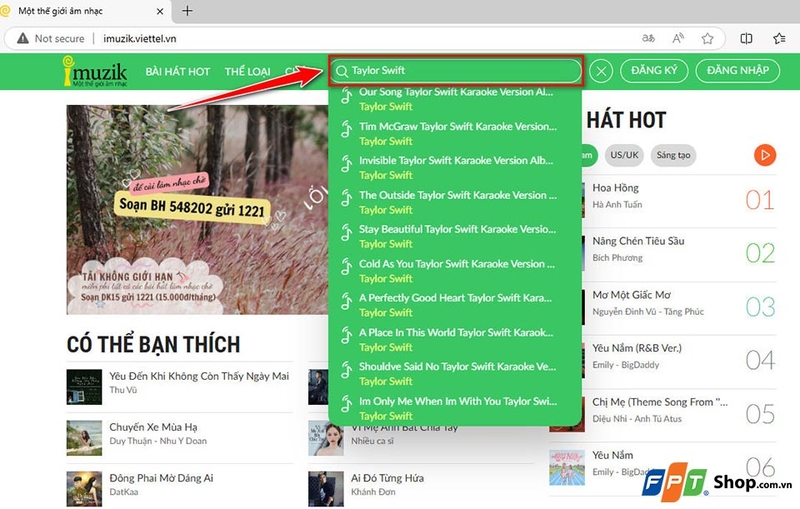Viewport: 800px width, 509px height.
Task: Click the imuzik.viettel.vn address bar
Action: click(139, 38)
